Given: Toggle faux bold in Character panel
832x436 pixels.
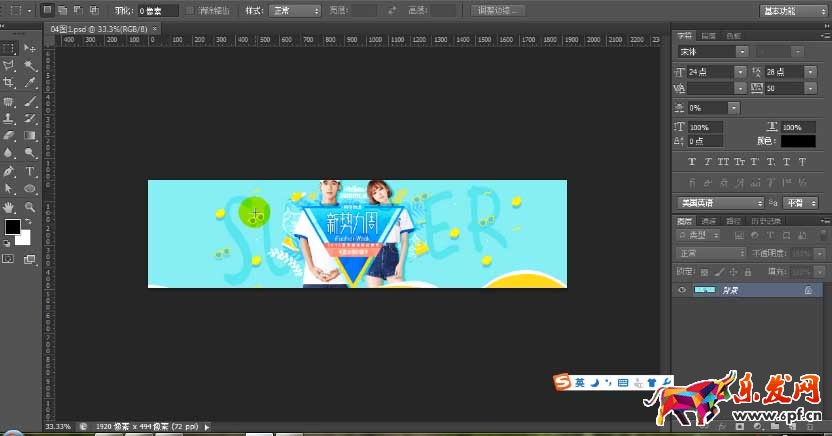Looking at the screenshot, I should coord(692,161).
